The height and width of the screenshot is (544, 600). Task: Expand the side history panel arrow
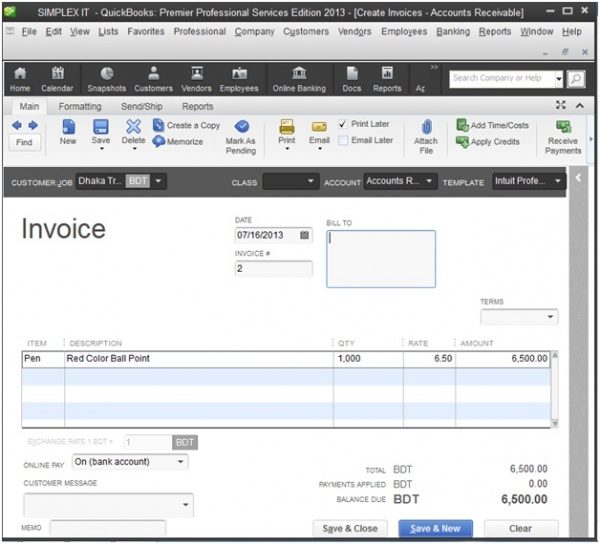[x=578, y=178]
